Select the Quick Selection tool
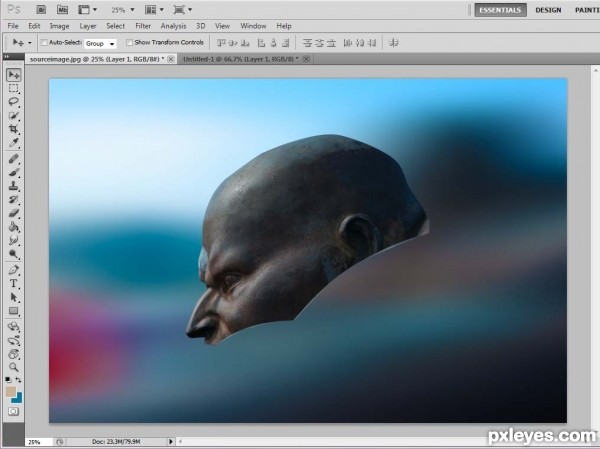Screen dimensions: 600x449 coord(13,115)
